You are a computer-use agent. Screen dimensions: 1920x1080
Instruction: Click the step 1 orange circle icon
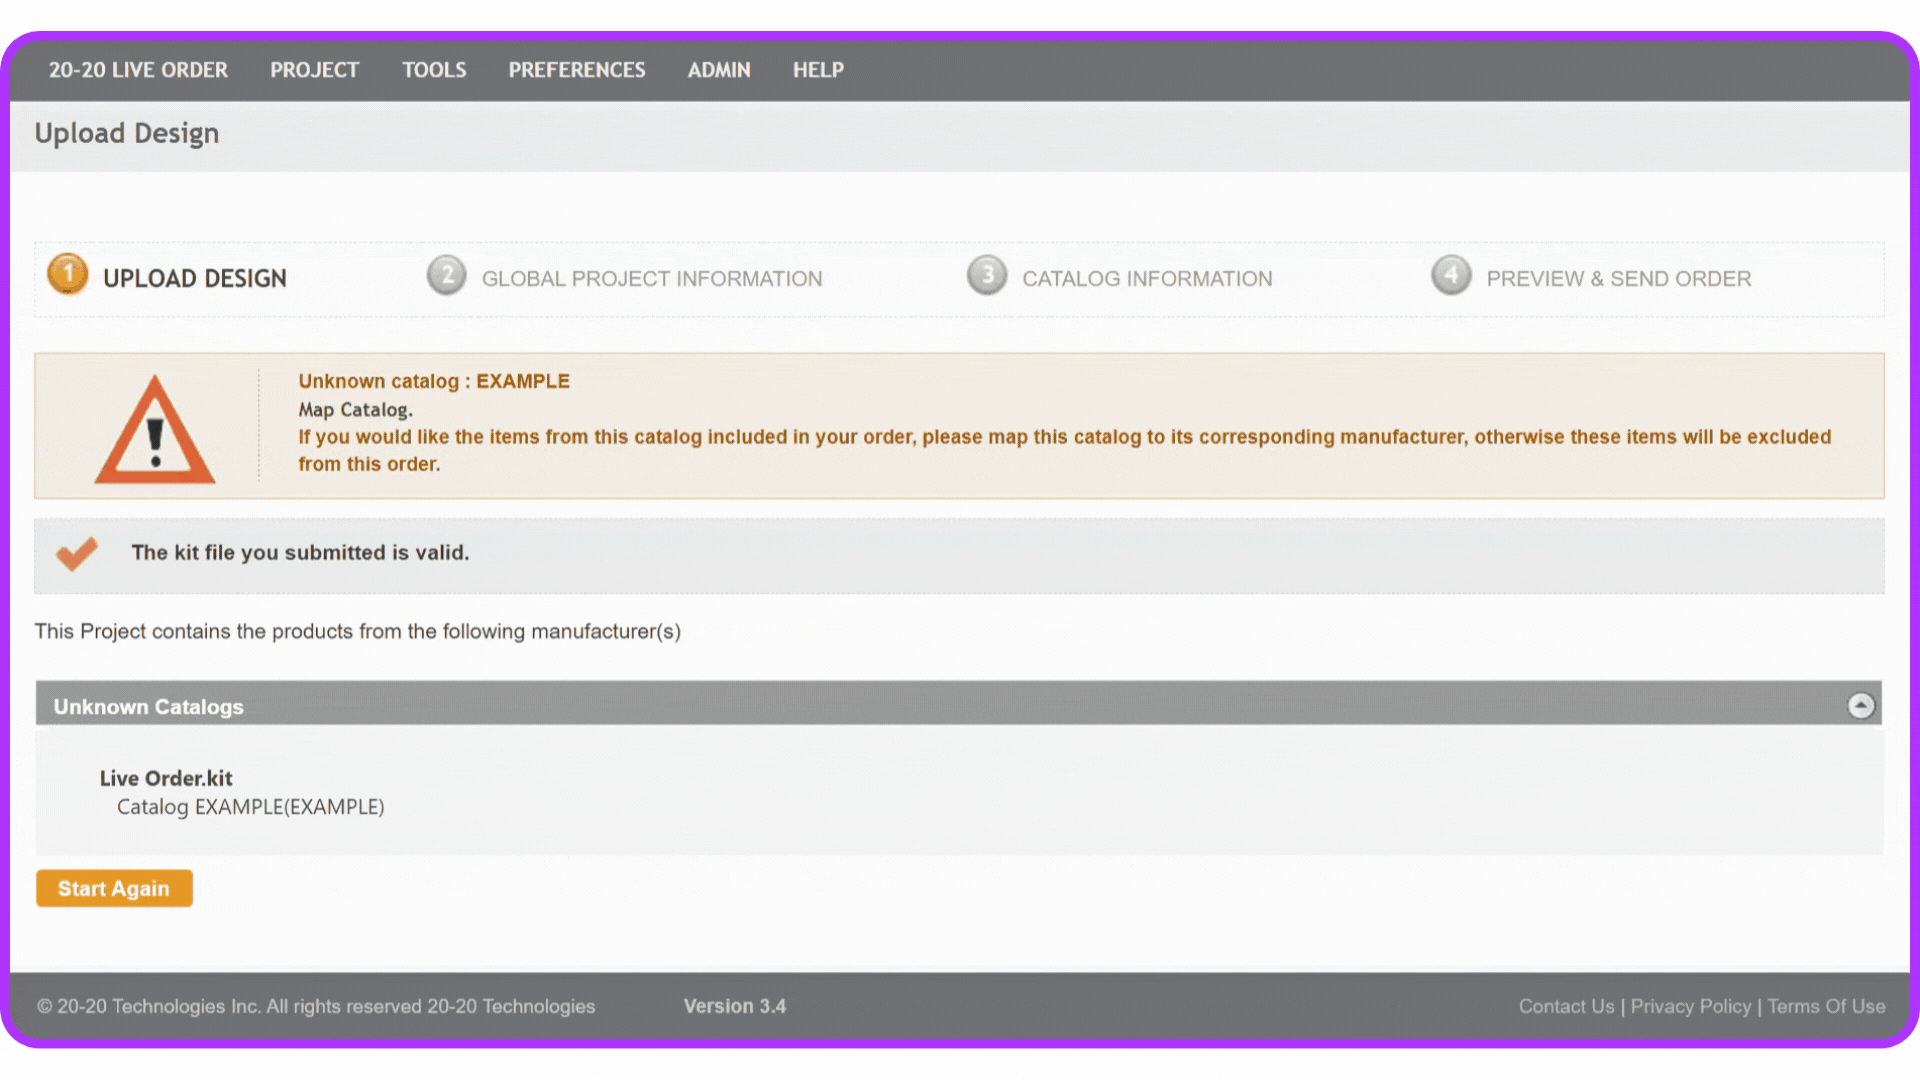click(68, 274)
